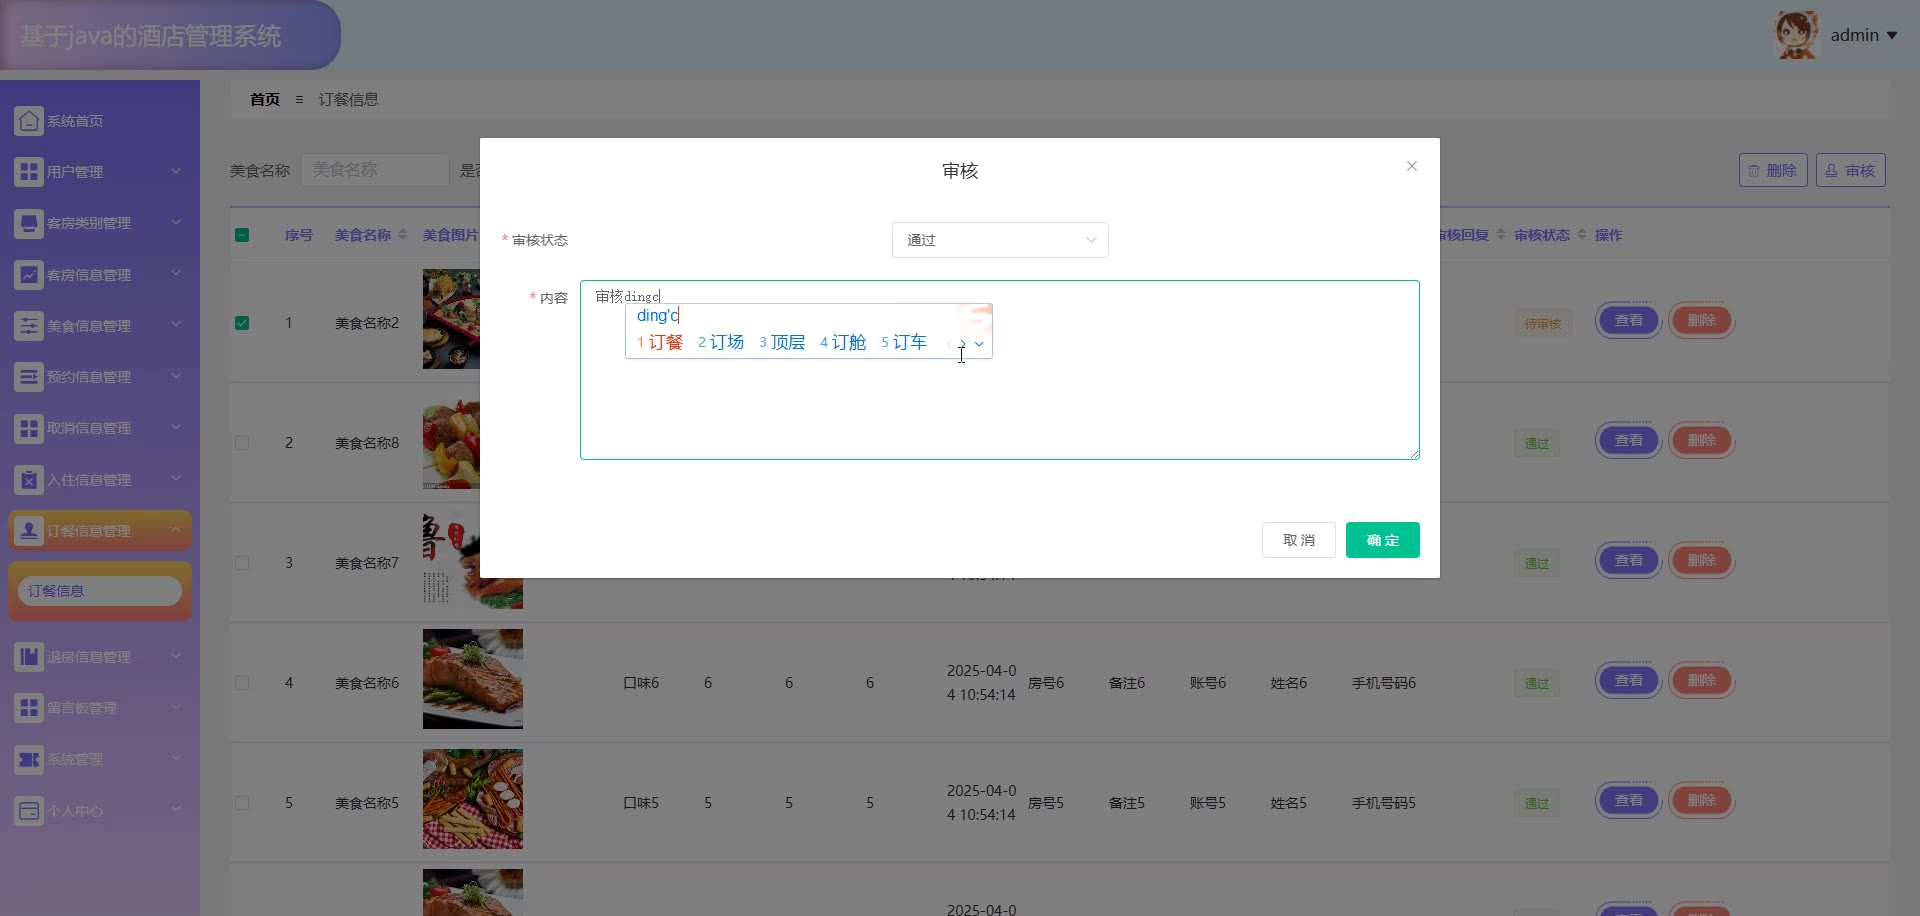Click the message board management icon

(x=29, y=708)
